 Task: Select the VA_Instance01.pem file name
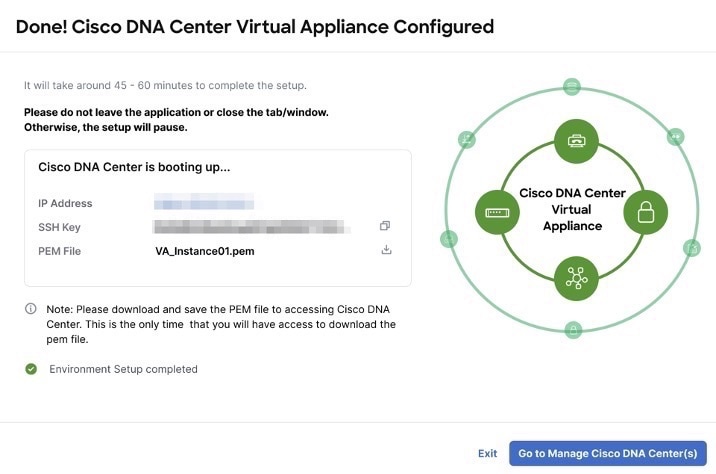205,251
